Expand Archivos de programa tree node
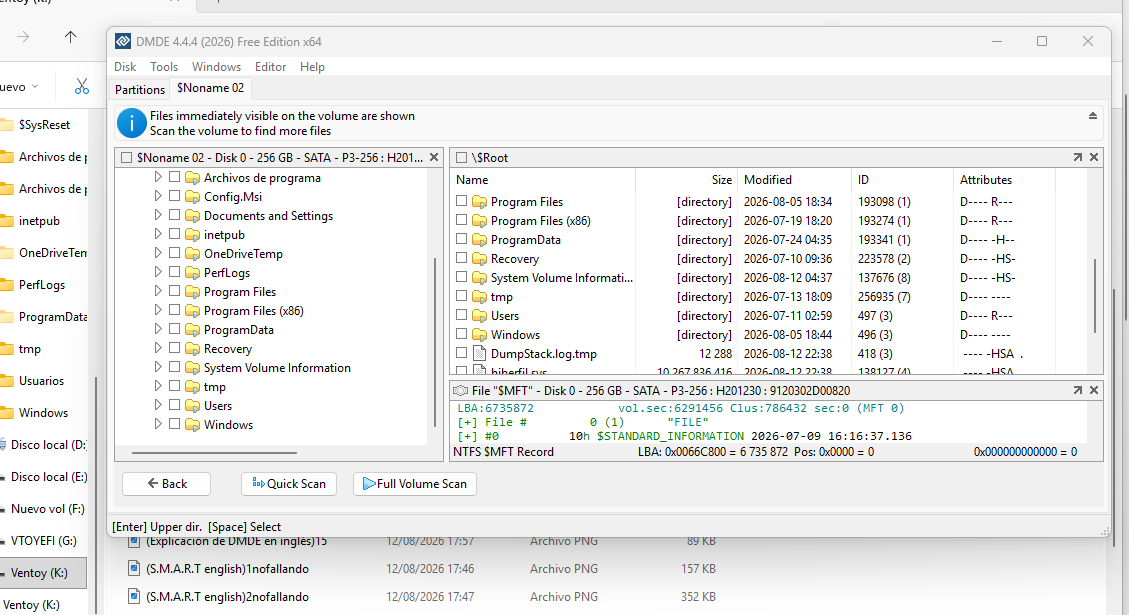The height and width of the screenshot is (615, 1129). click(x=158, y=177)
